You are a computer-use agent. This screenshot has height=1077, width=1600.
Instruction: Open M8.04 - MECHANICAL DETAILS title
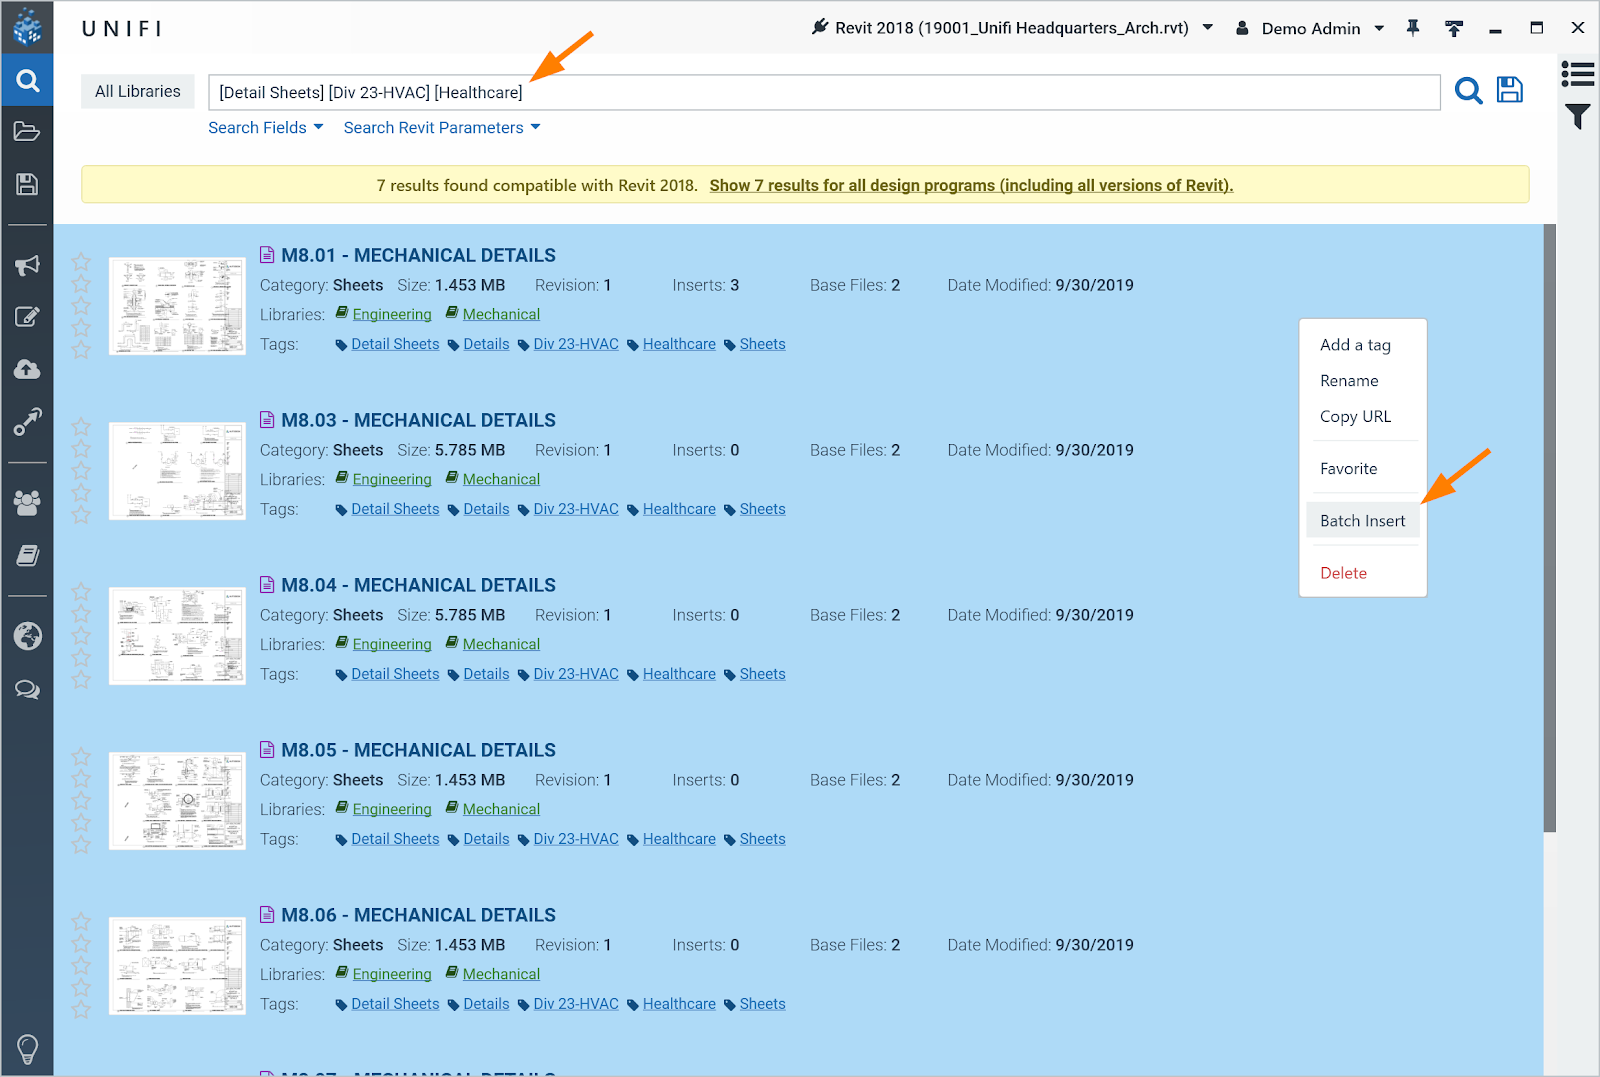coord(418,585)
